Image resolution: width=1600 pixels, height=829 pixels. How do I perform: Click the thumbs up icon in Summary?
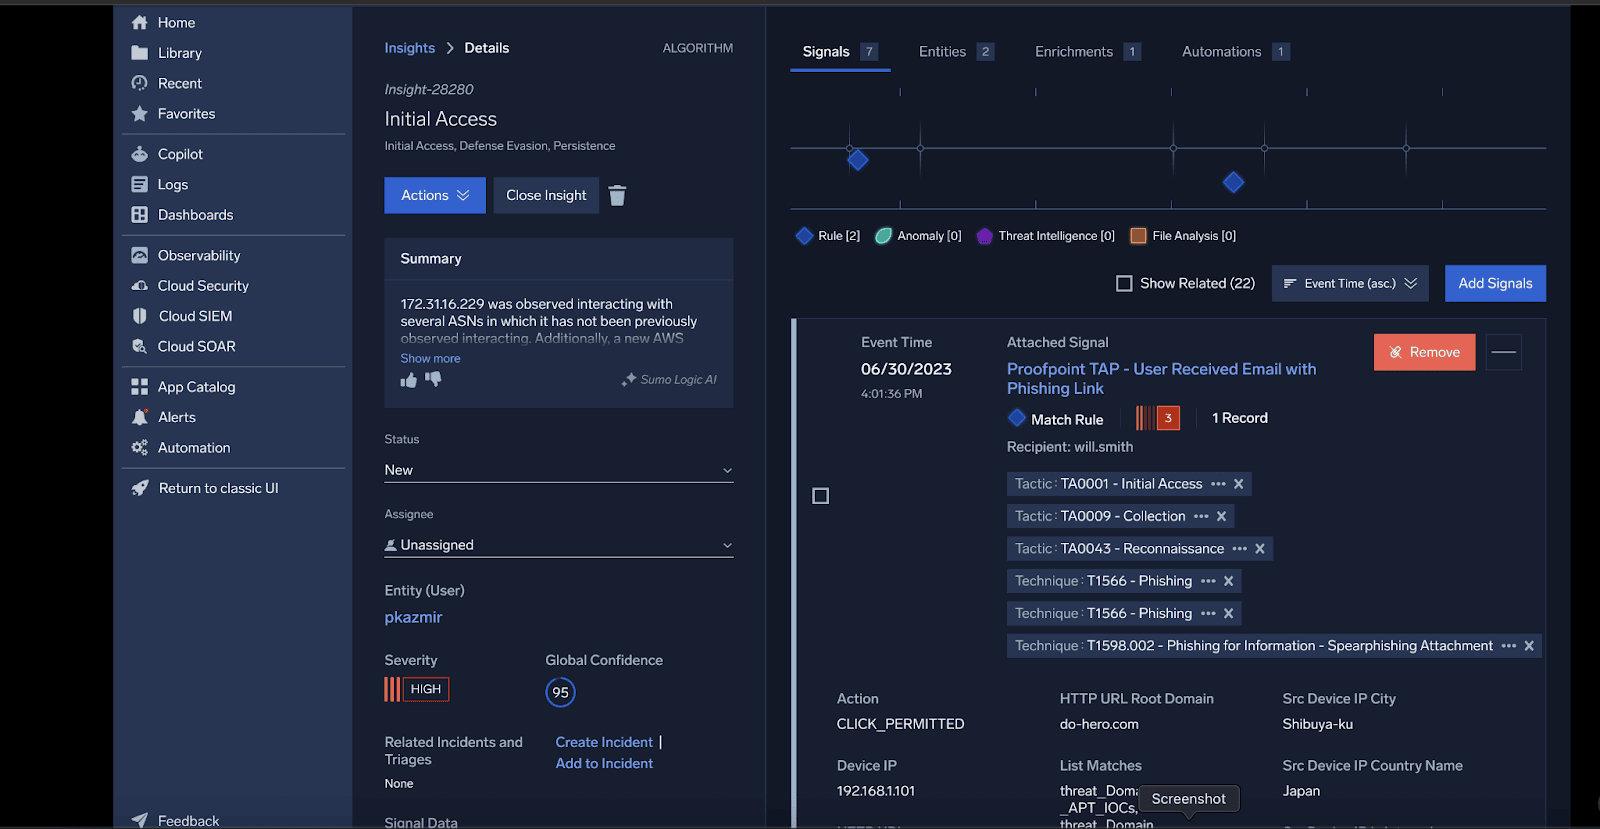point(408,380)
